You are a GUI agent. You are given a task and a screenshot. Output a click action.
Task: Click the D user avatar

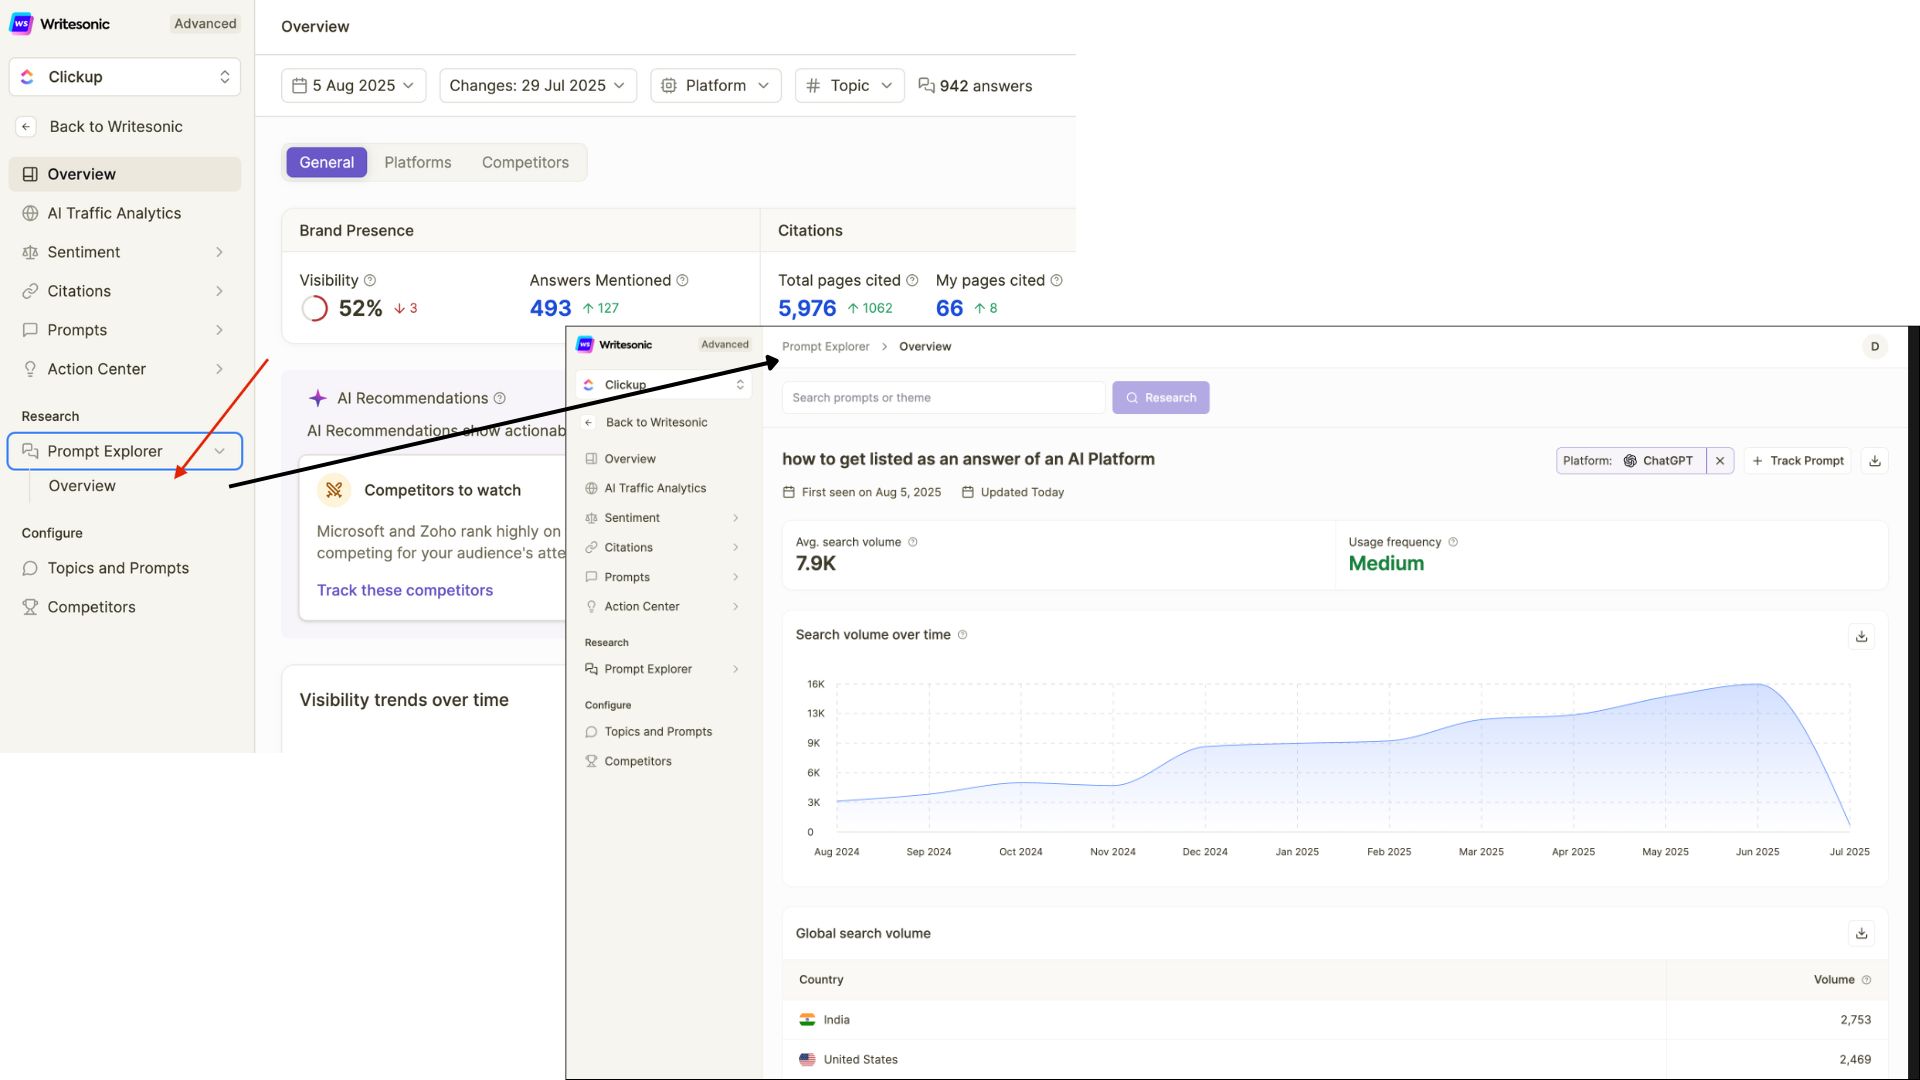(x=1875, y=347)
